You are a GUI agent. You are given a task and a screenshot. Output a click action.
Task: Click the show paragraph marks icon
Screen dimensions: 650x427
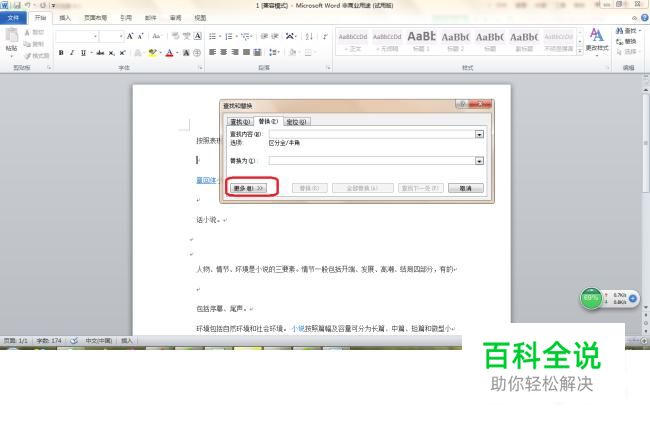325,36
